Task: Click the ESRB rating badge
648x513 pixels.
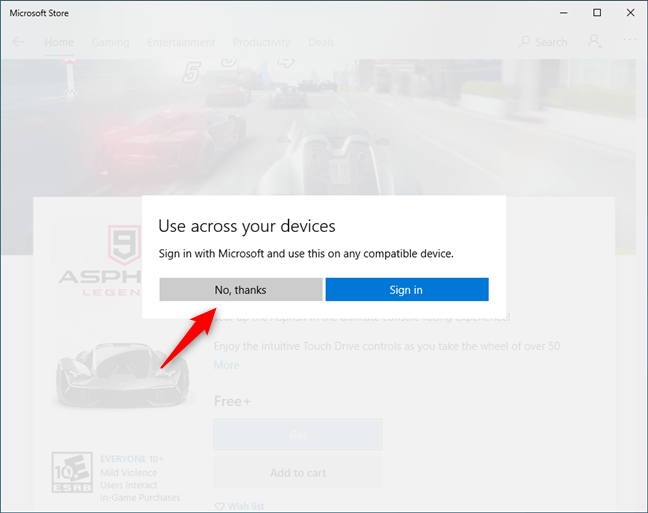Action: tap(72, 472)
